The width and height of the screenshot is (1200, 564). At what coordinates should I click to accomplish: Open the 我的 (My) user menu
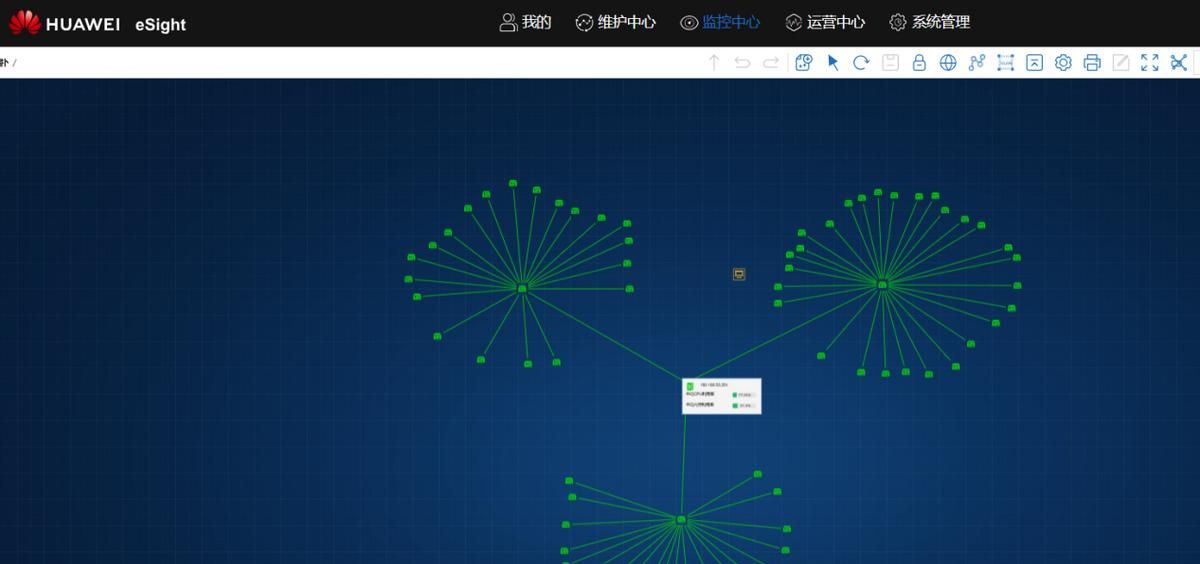click(525, 22)
